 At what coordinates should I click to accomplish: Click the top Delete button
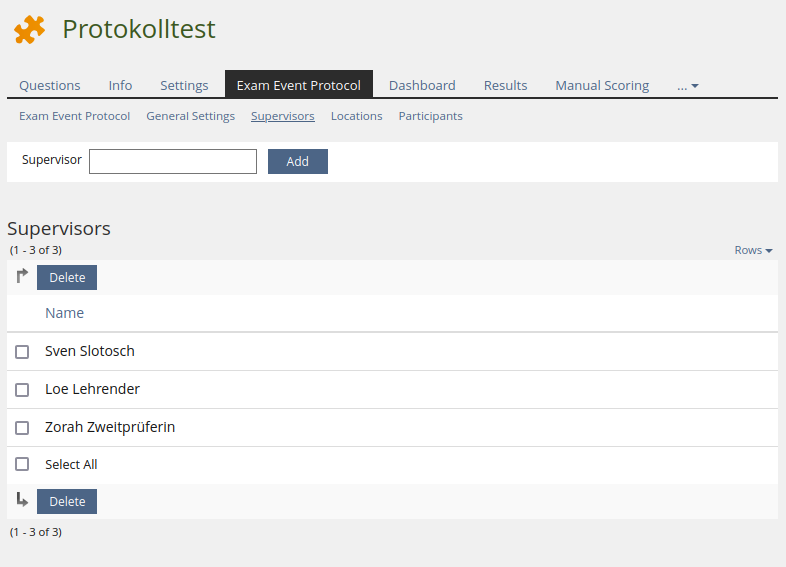click(x=67, y=278)
